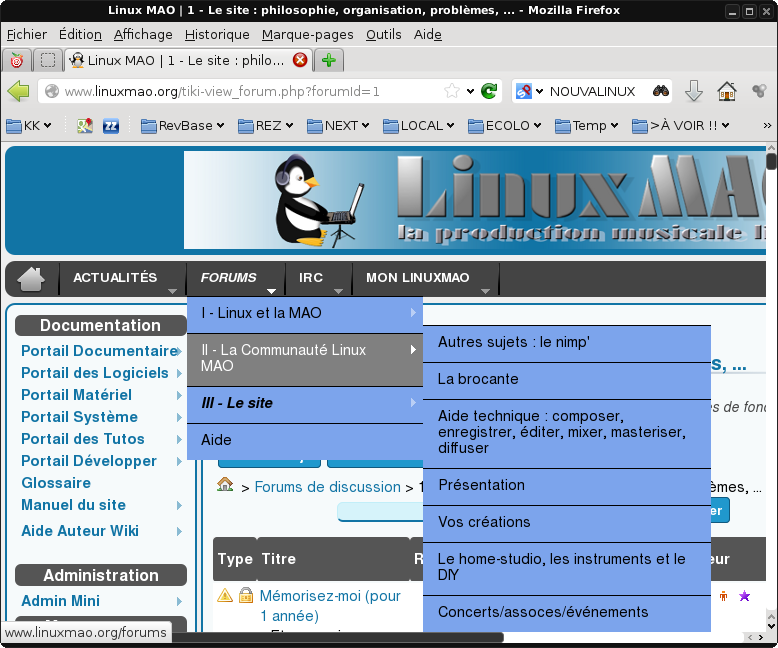Open the Fichier menu
The width and height of the screenshot is (778, 648).
[27, 35]
